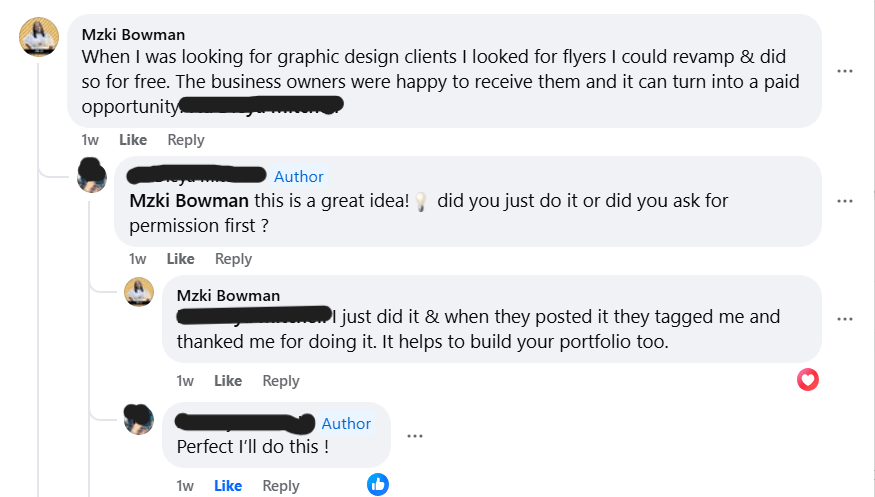Open options for 'I just did it' reply
The width and height of the screenshot is (875, 497).
click(845, 319)
